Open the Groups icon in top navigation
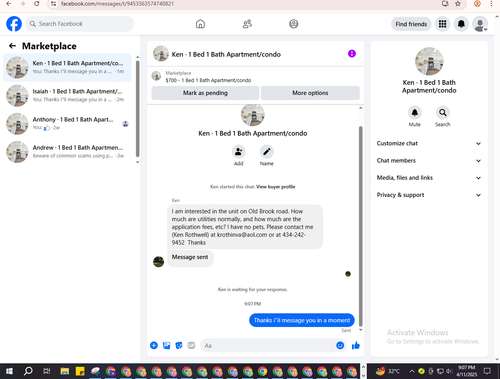 point(294,24)
